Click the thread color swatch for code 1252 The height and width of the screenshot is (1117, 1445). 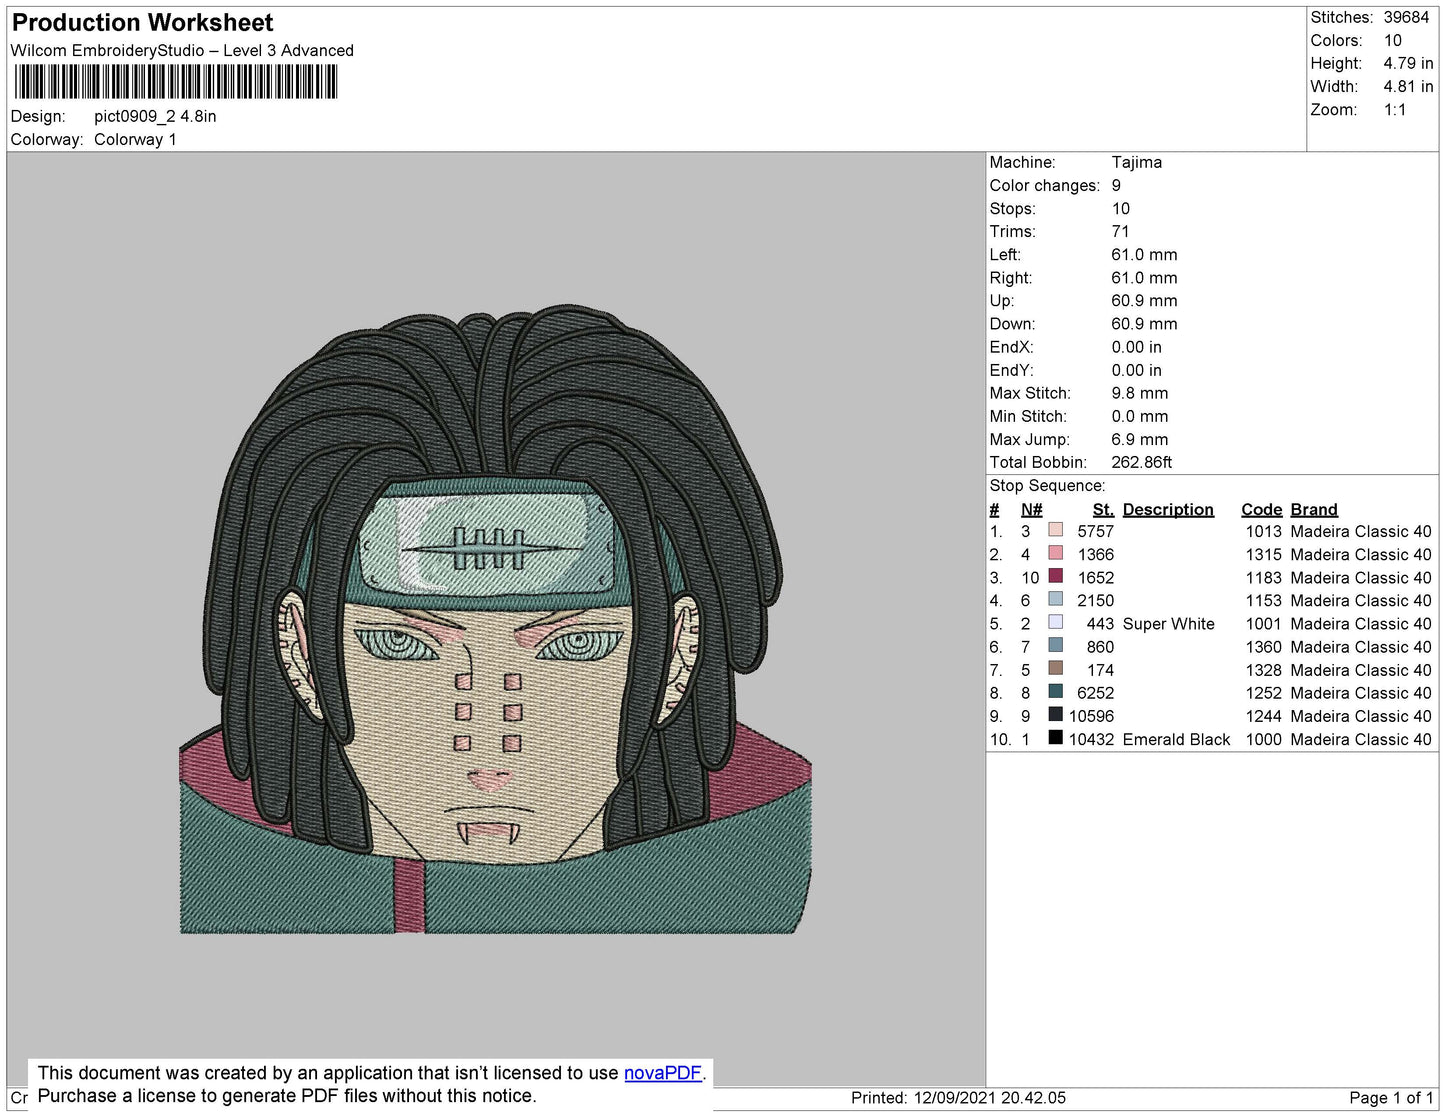[x=1055, y=692]
